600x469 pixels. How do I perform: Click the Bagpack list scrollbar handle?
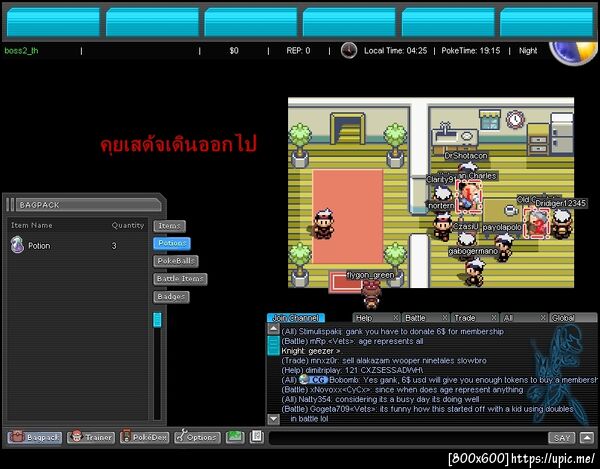click(x=157, y=320)
